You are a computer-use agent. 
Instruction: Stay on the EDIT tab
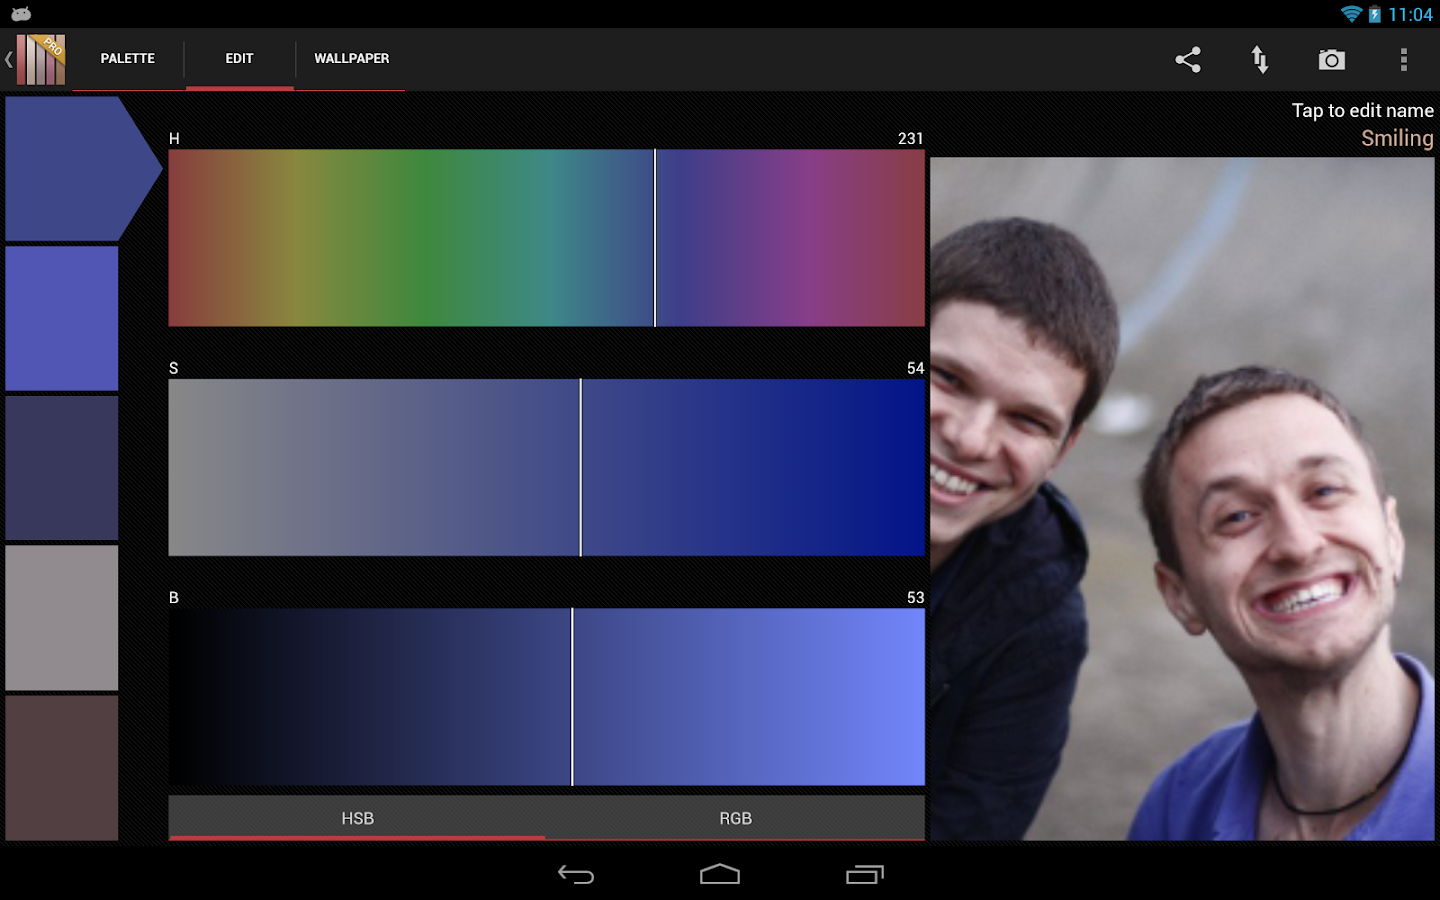tap(239, 58)
